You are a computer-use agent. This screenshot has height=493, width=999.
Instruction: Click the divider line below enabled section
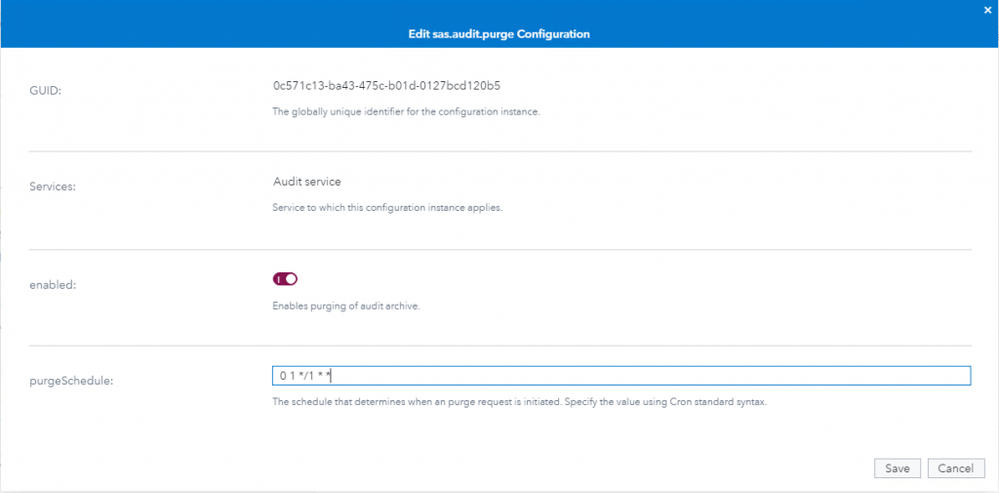[x=500, y=346]
